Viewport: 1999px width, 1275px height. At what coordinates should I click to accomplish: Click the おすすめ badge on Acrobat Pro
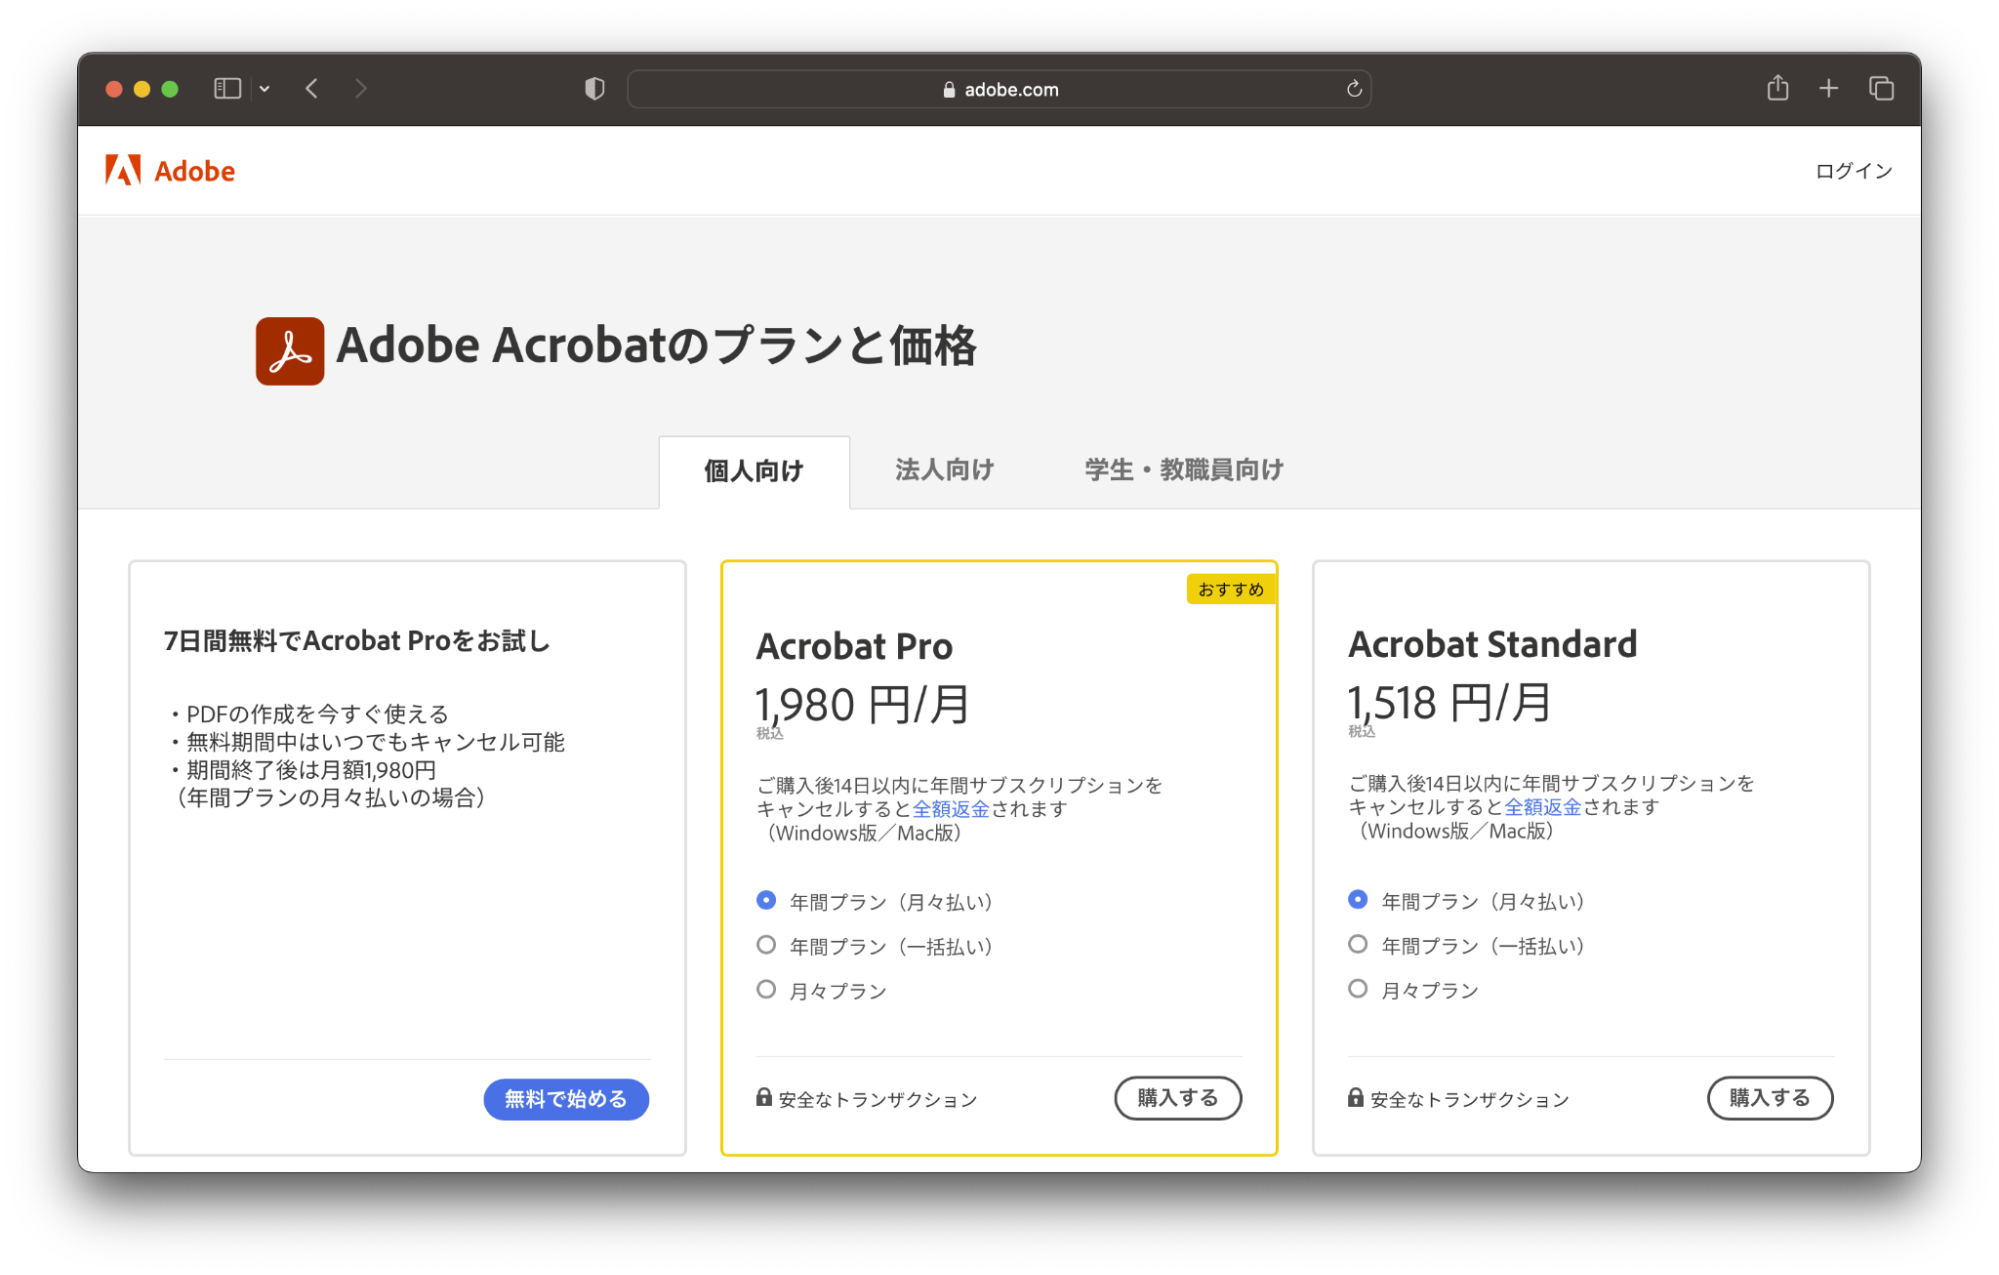(x=1231, y=590)
